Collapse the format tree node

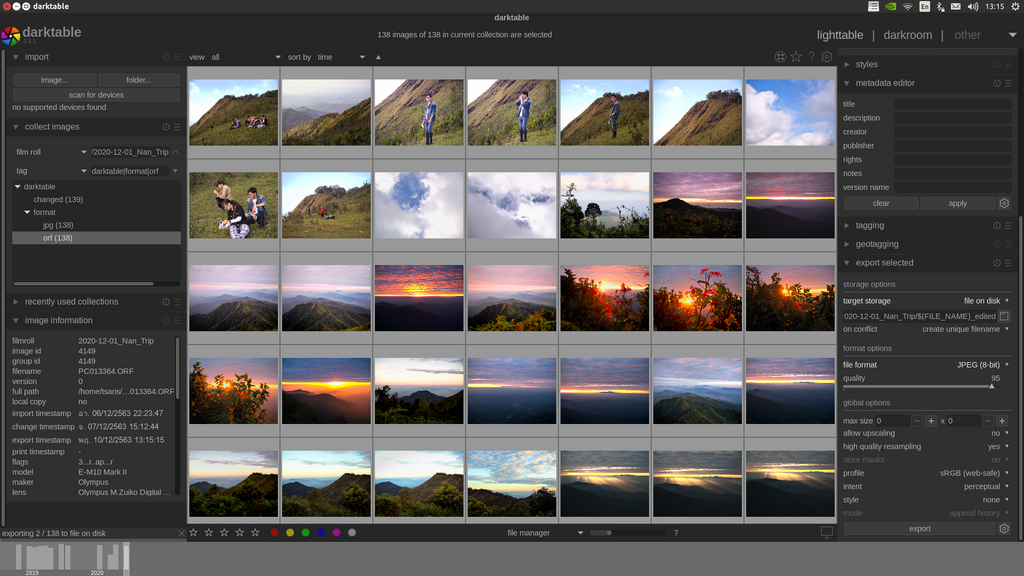coord(27,212)
